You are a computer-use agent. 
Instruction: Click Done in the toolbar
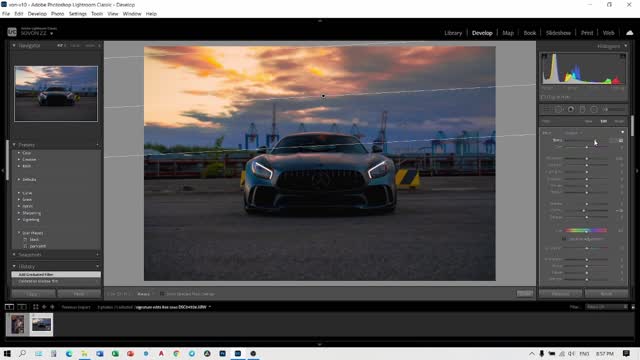(x=524, y=293)
